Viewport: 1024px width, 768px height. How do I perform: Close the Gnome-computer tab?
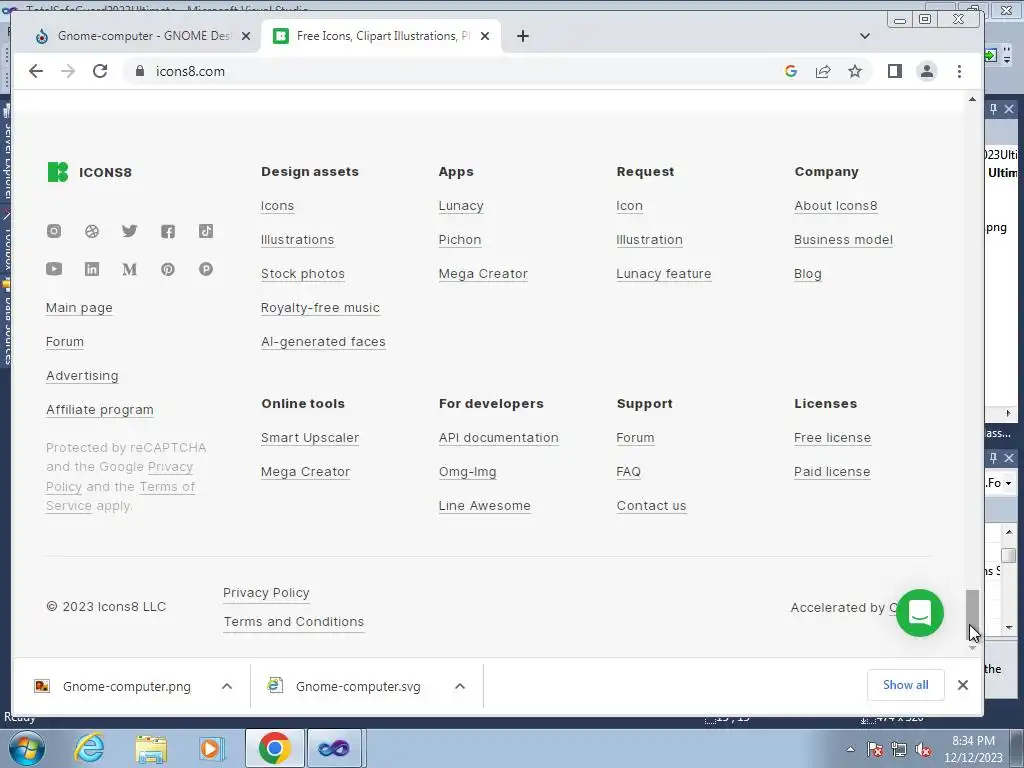tap(246, 36)
